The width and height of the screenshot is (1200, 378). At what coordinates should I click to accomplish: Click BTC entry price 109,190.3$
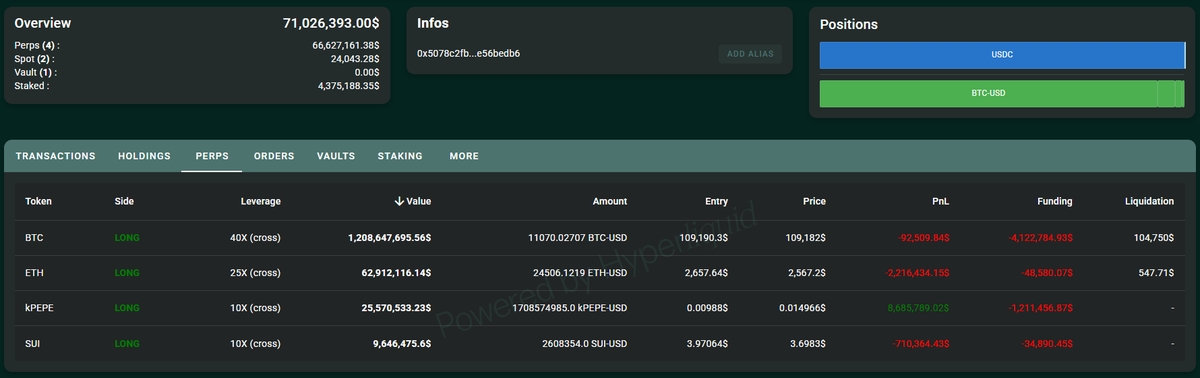click(x=704, y=238)
